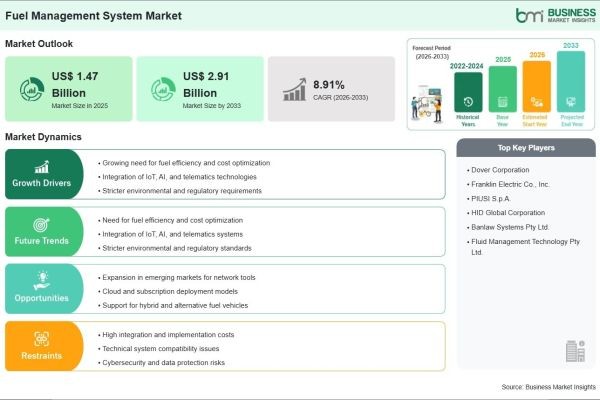Viewport: 600px width, 400px height.
Task: Click PIUSI S.p.A. entry
Action: [x=489, y=199]
